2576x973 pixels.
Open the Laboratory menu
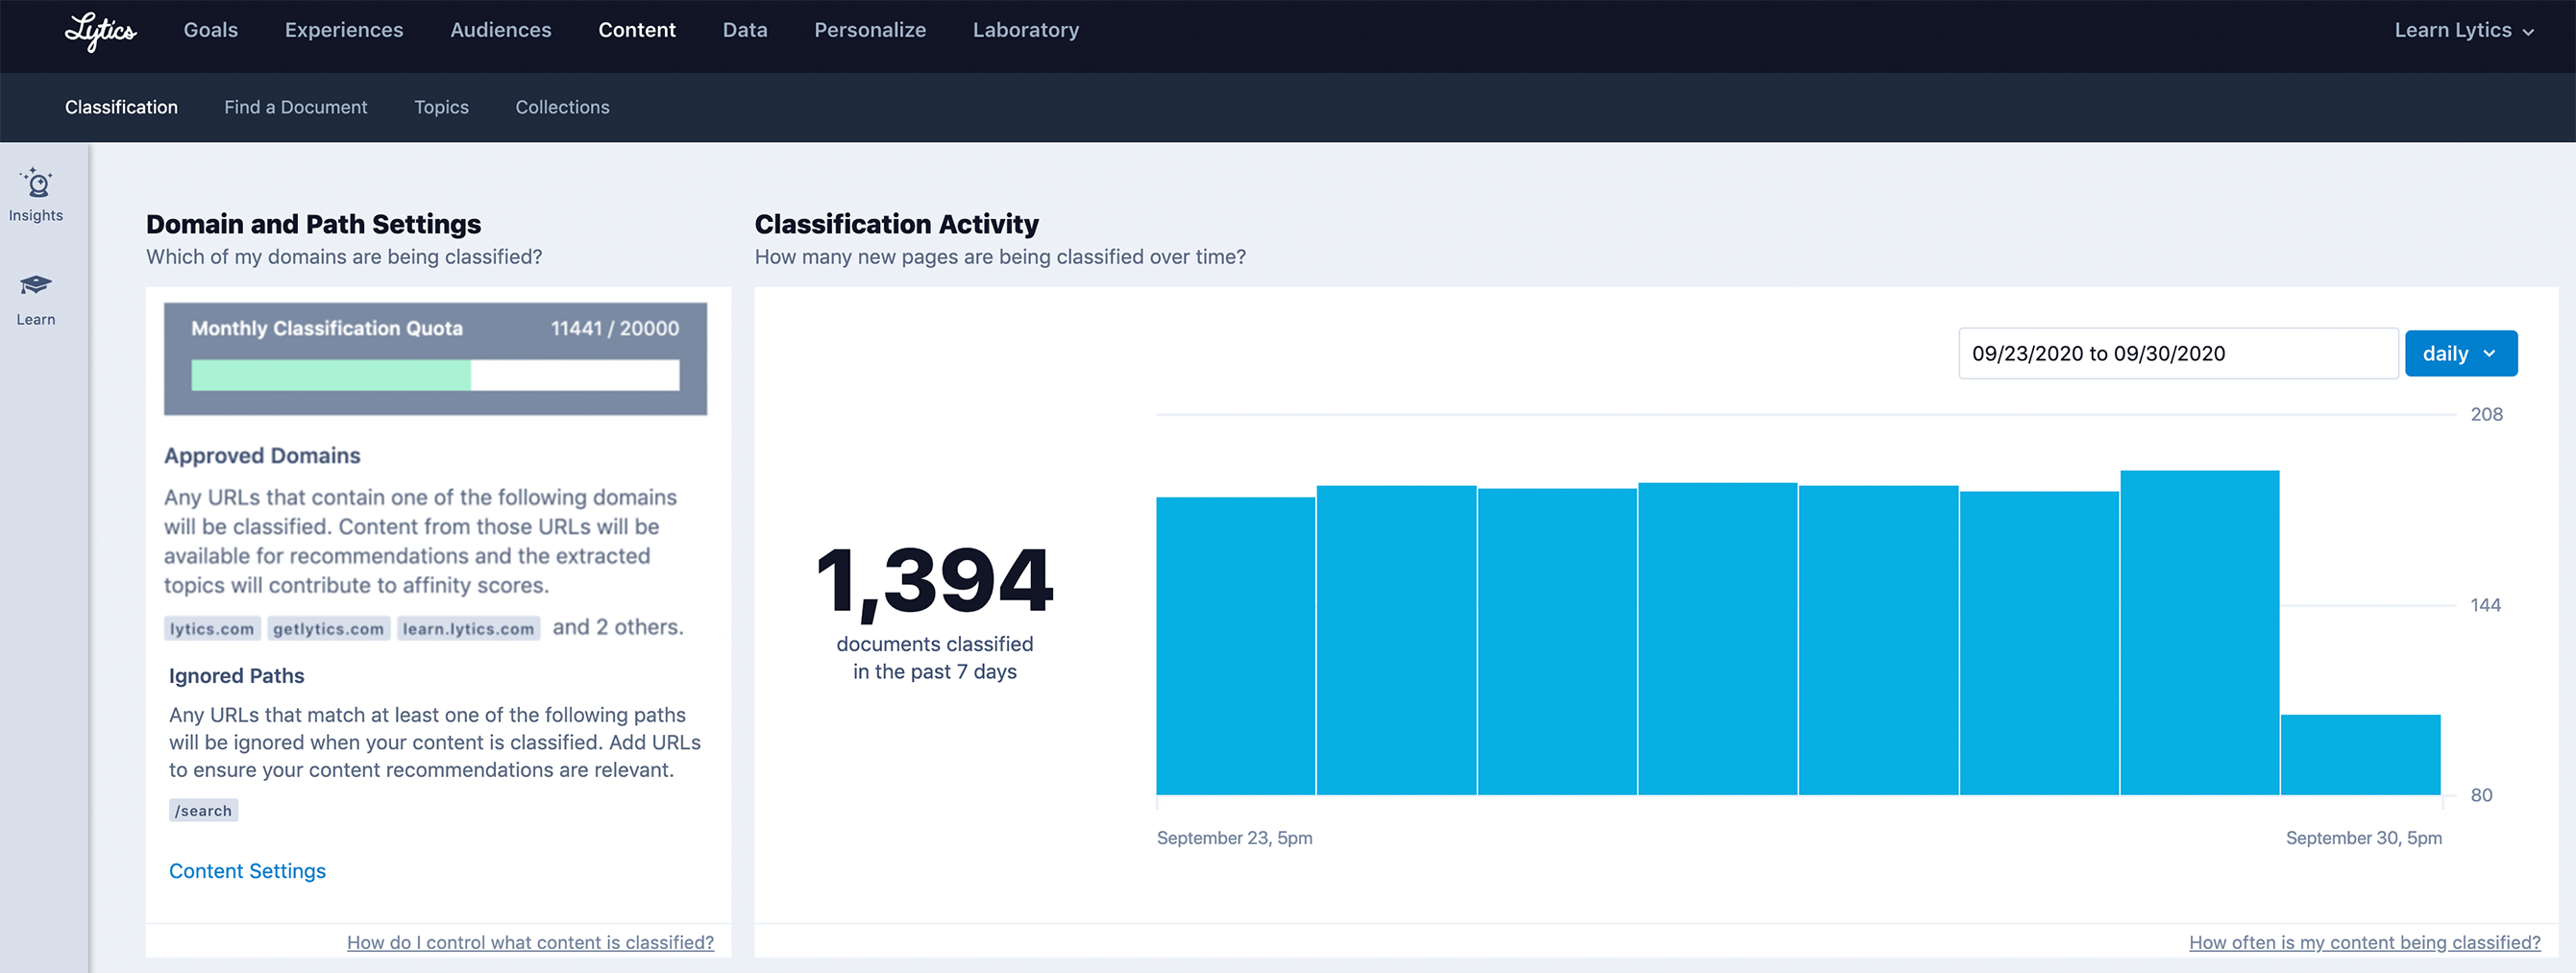pos(1026,30)
